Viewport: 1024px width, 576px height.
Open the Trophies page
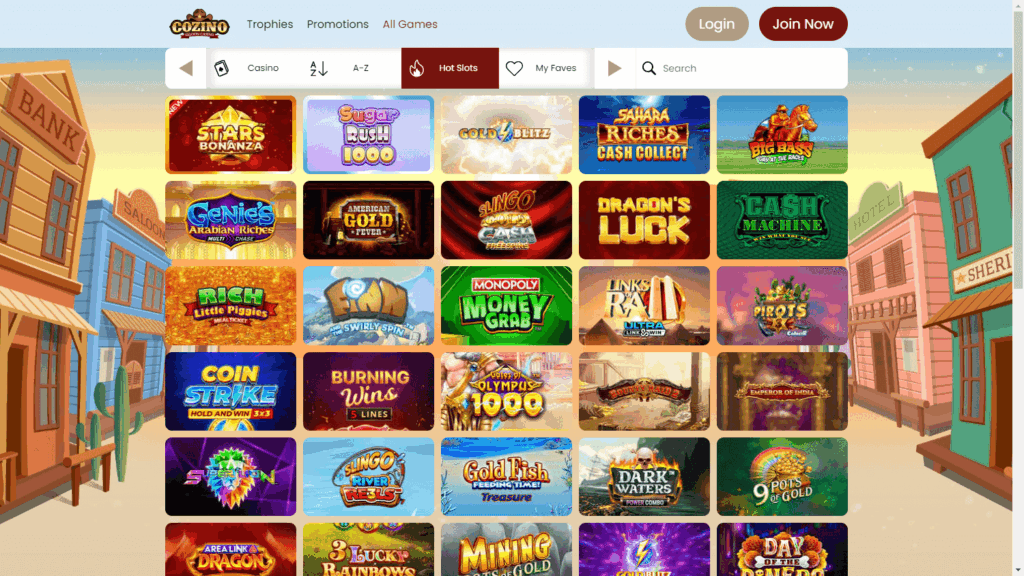(x=270, y=24)
